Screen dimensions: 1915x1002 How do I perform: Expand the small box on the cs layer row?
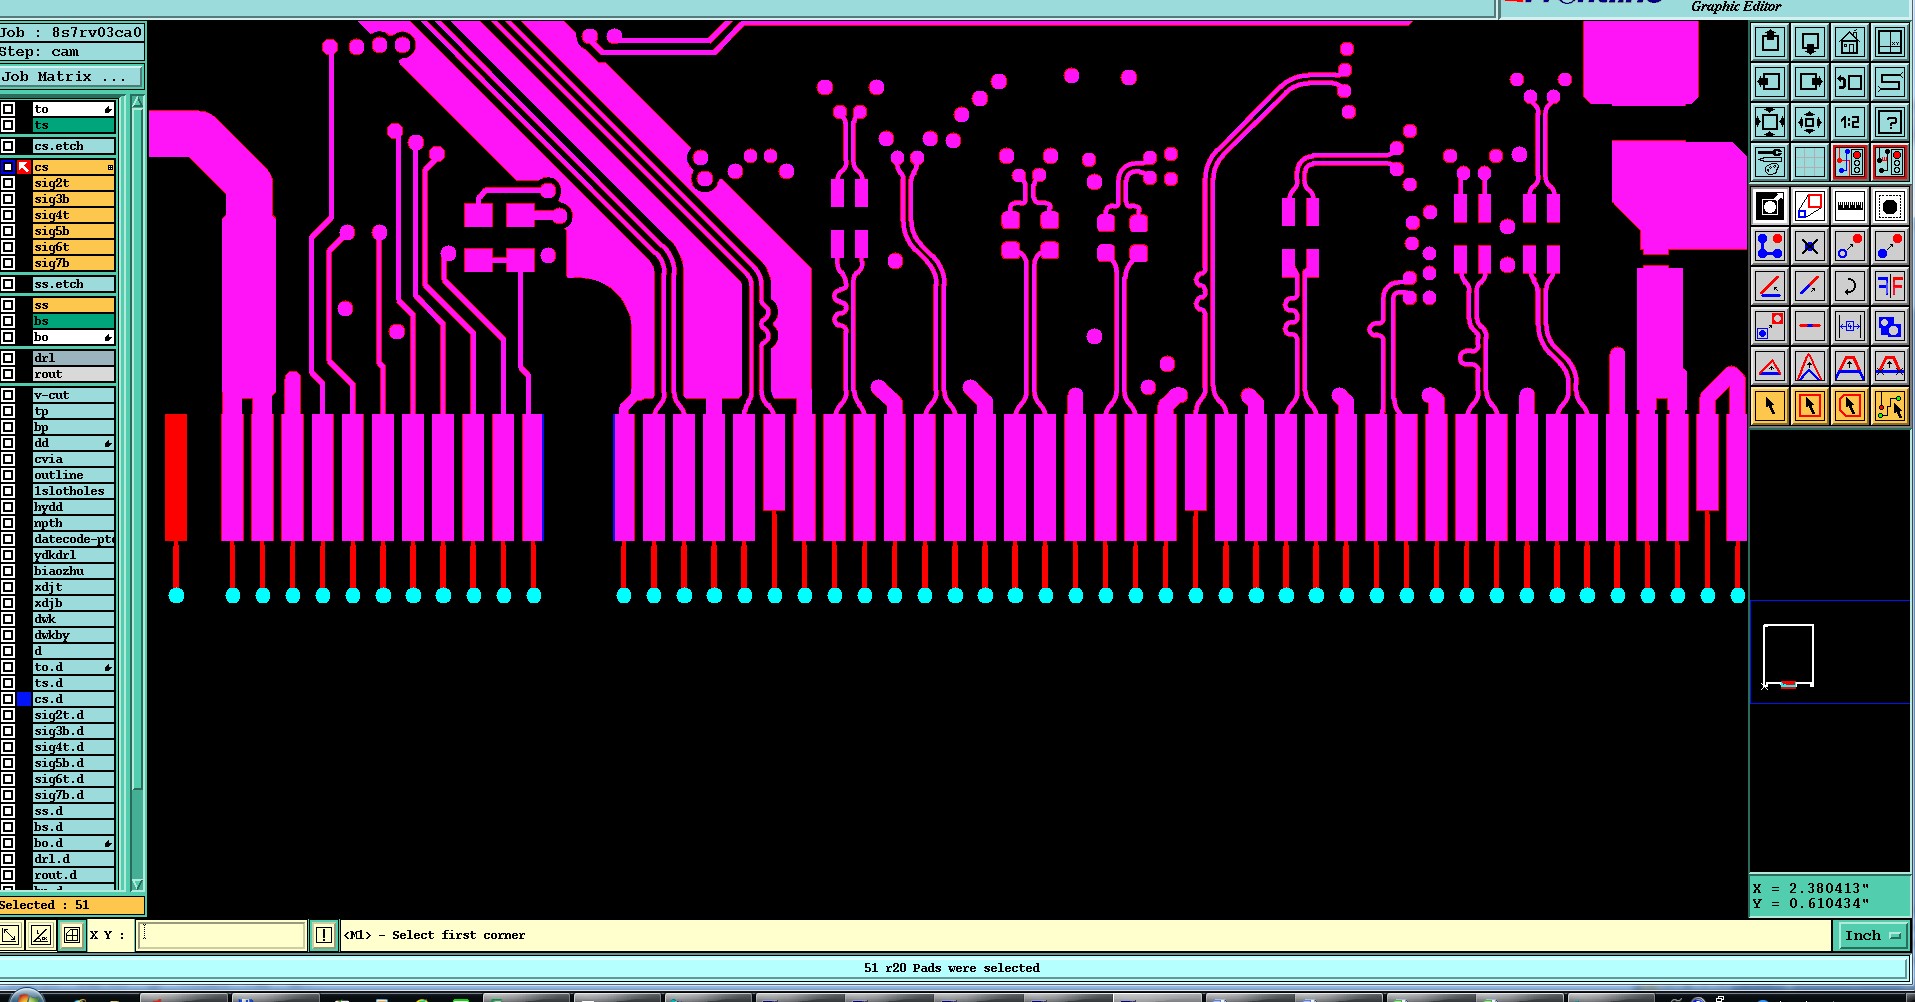110,167
